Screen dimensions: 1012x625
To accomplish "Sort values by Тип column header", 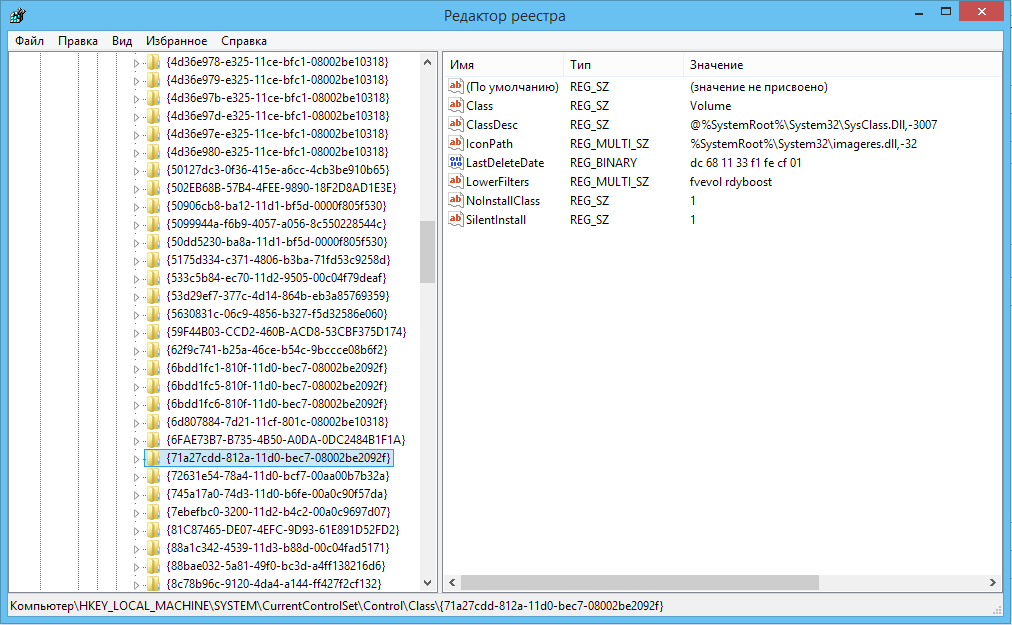I will tap(623, 65).
